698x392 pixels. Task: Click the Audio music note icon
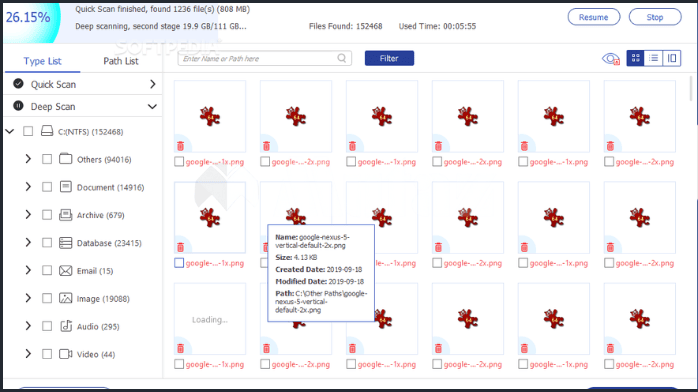coord(66,326)
